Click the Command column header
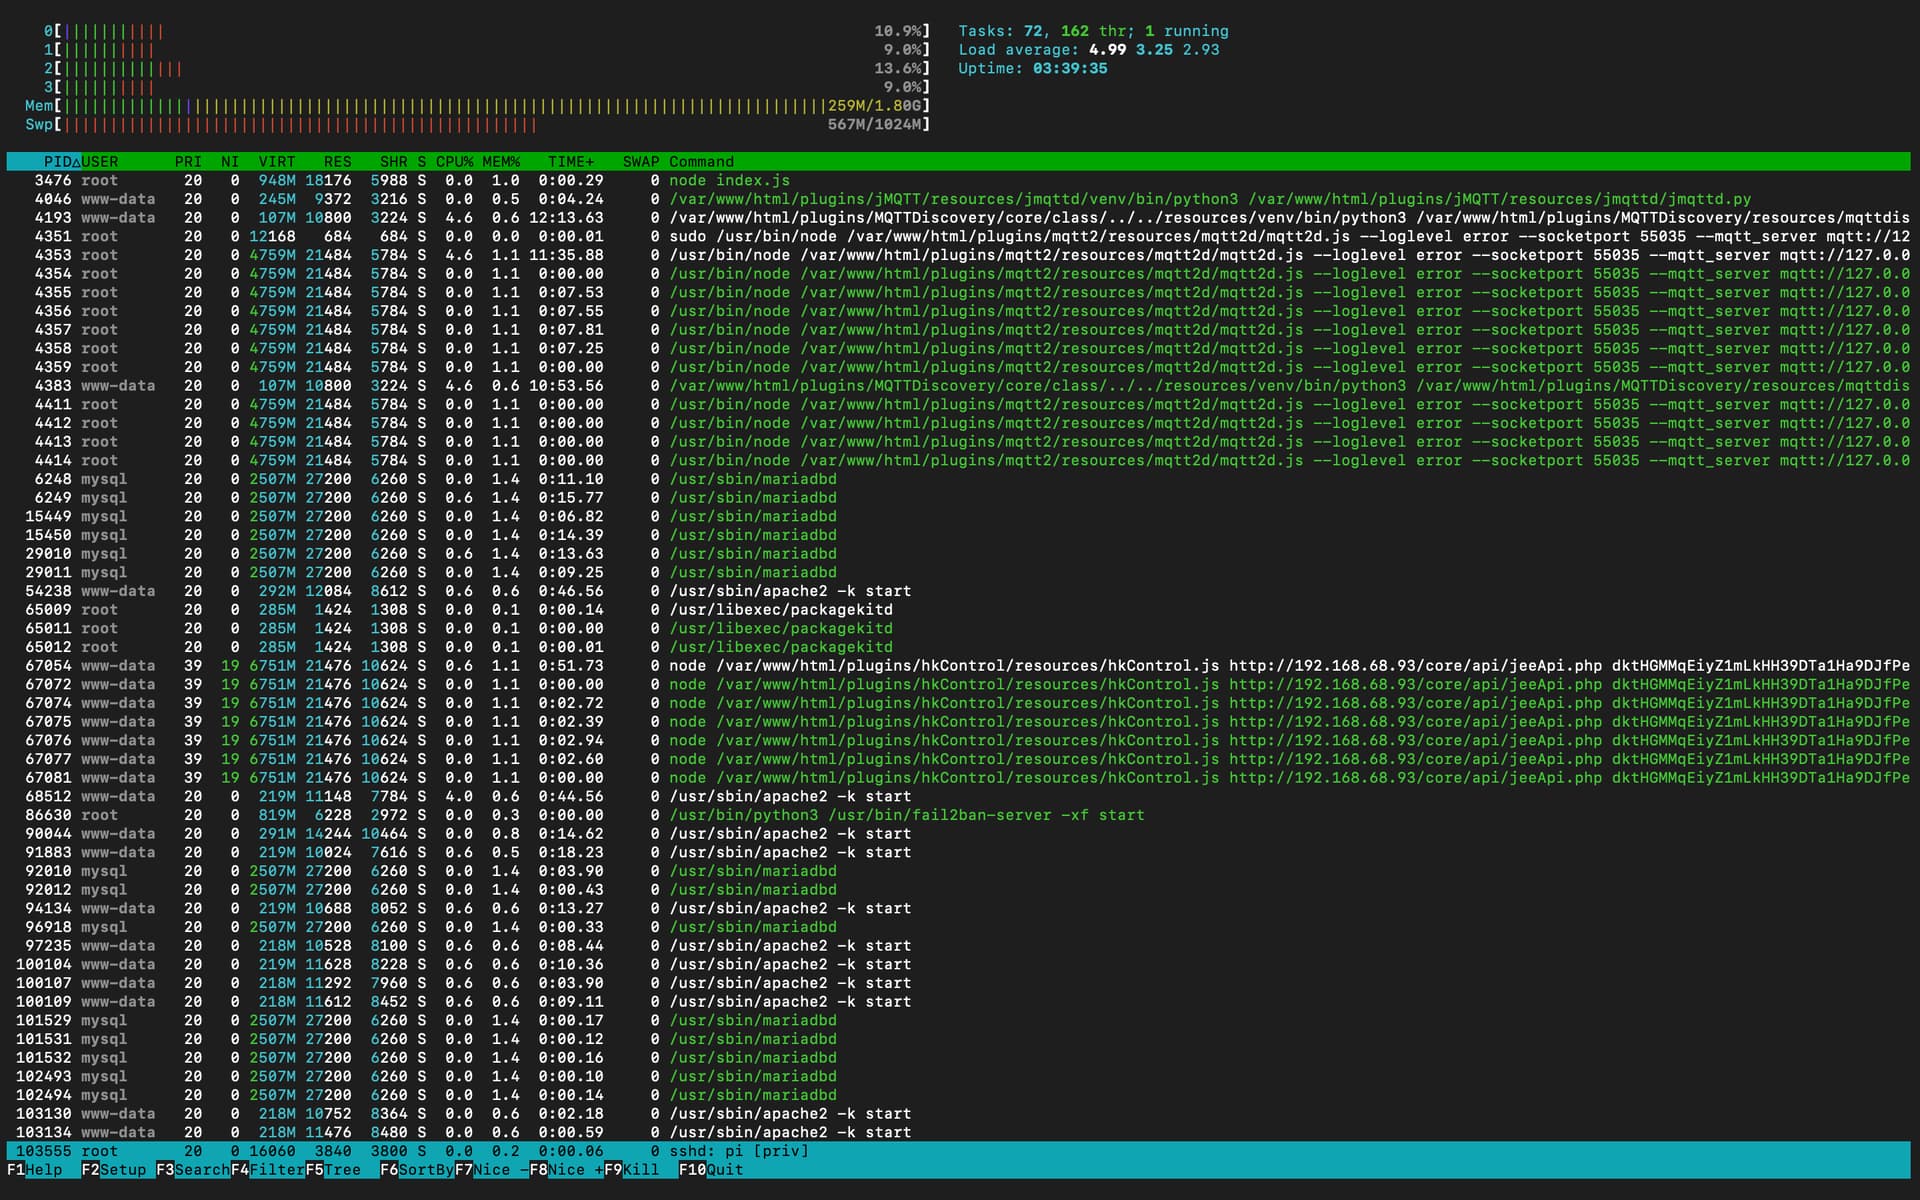This screenshot has height=1200, width=1920. point(701,161)
